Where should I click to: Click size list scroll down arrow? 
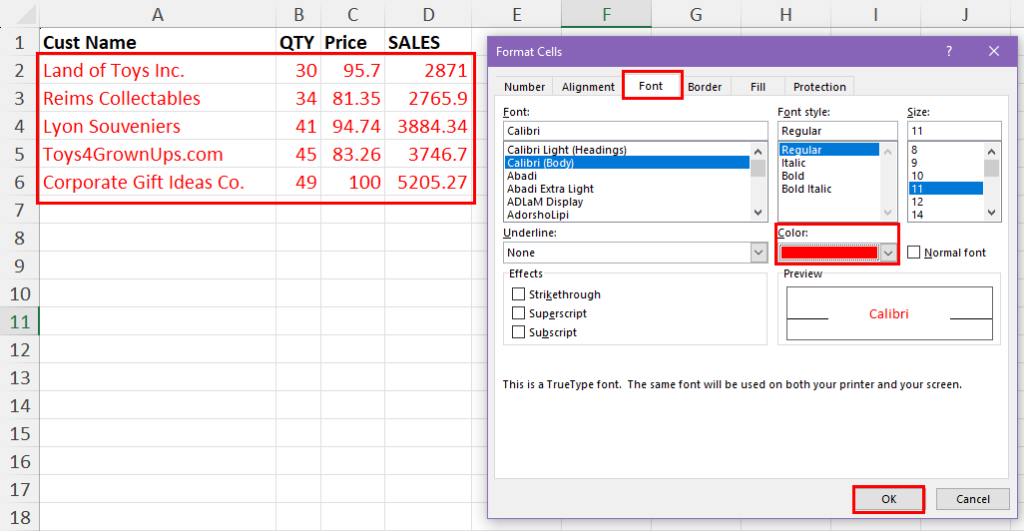pyautogui.click(x=991, y=212)
